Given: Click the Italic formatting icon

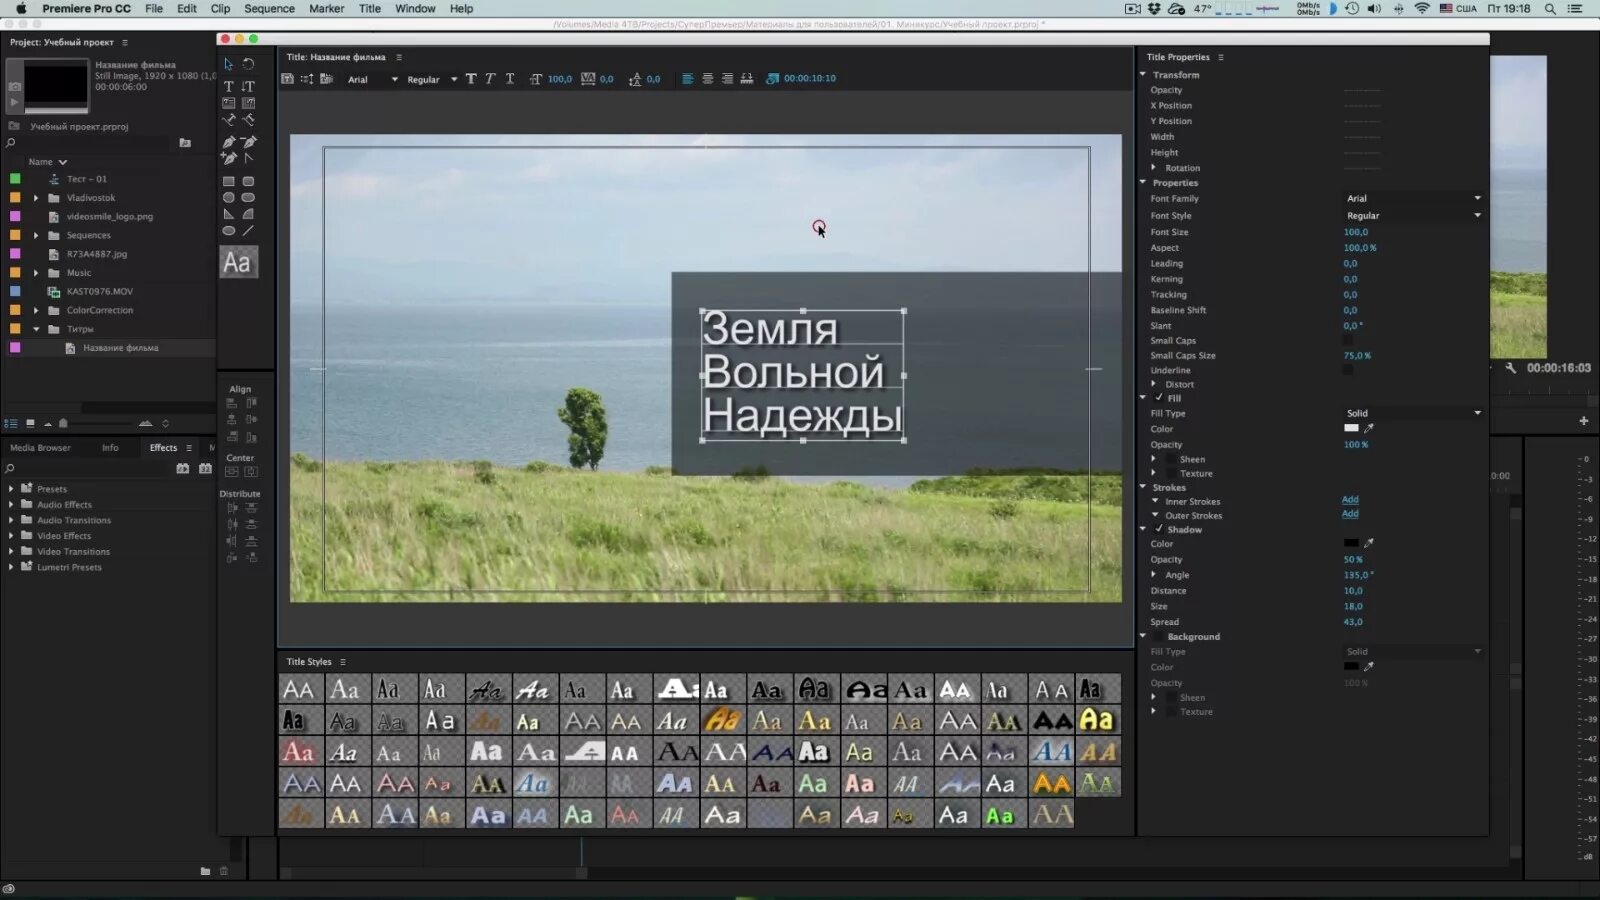Looking at the screenshot, I should (490, 78).
